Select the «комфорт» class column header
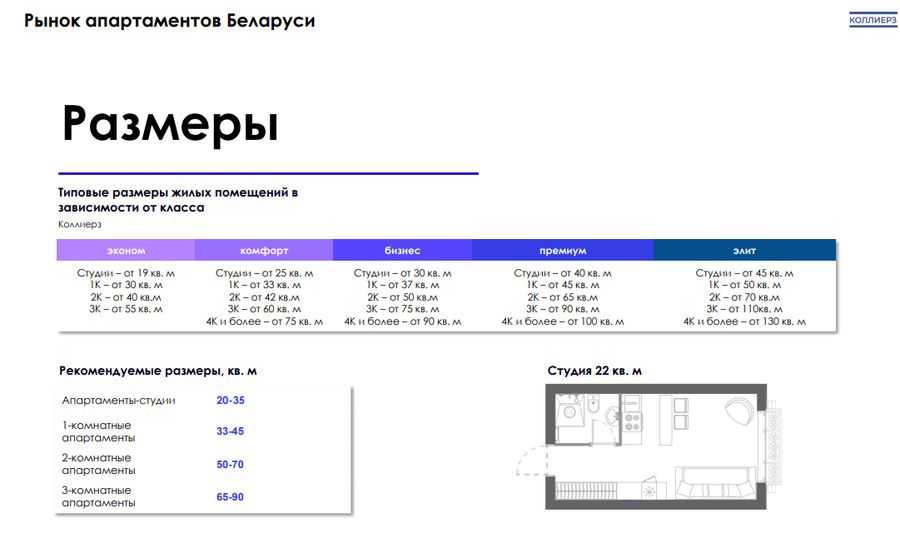This screenshot has height=538, width=900. [264, 251]
